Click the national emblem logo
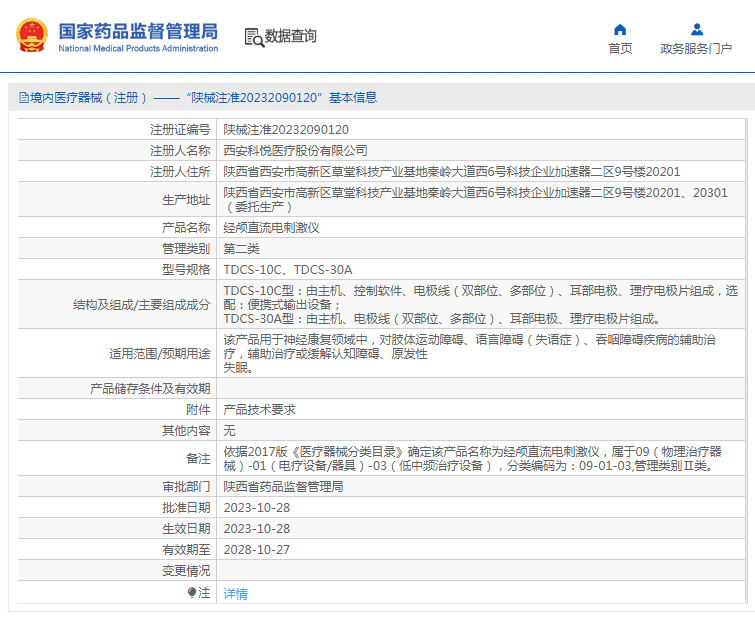Screen dimensions: 755x619 pos(32,35)
